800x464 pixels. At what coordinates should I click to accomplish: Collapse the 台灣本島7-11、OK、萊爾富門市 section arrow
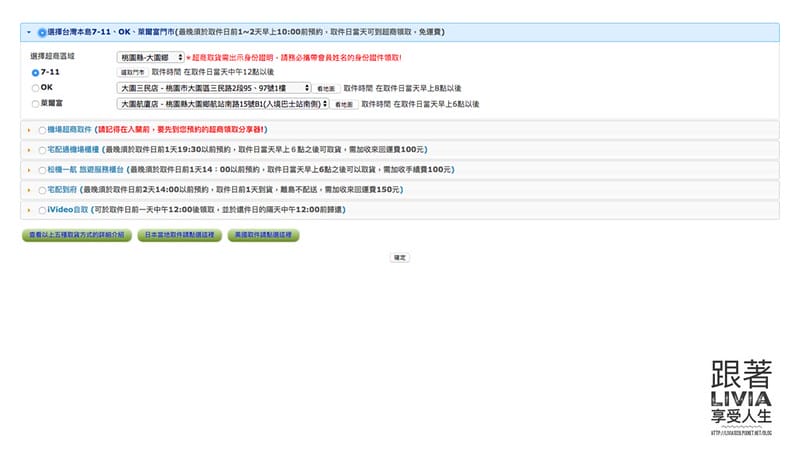click(x=29, y=32)
